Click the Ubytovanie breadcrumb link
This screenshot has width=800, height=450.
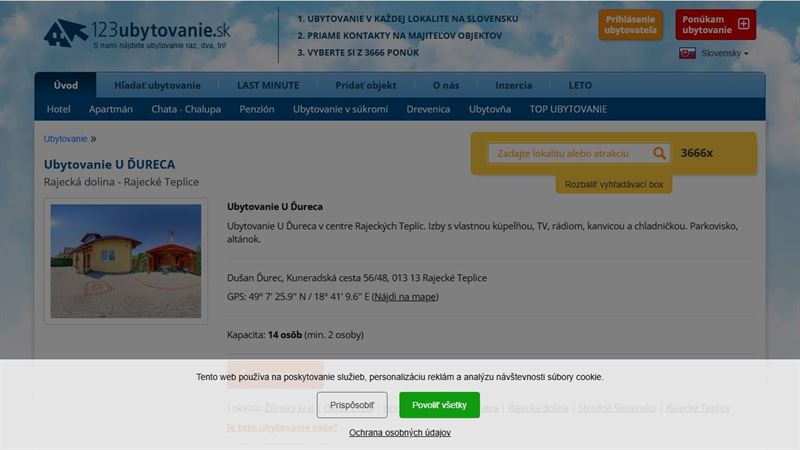pyautogui.click(x=65, y=139)
